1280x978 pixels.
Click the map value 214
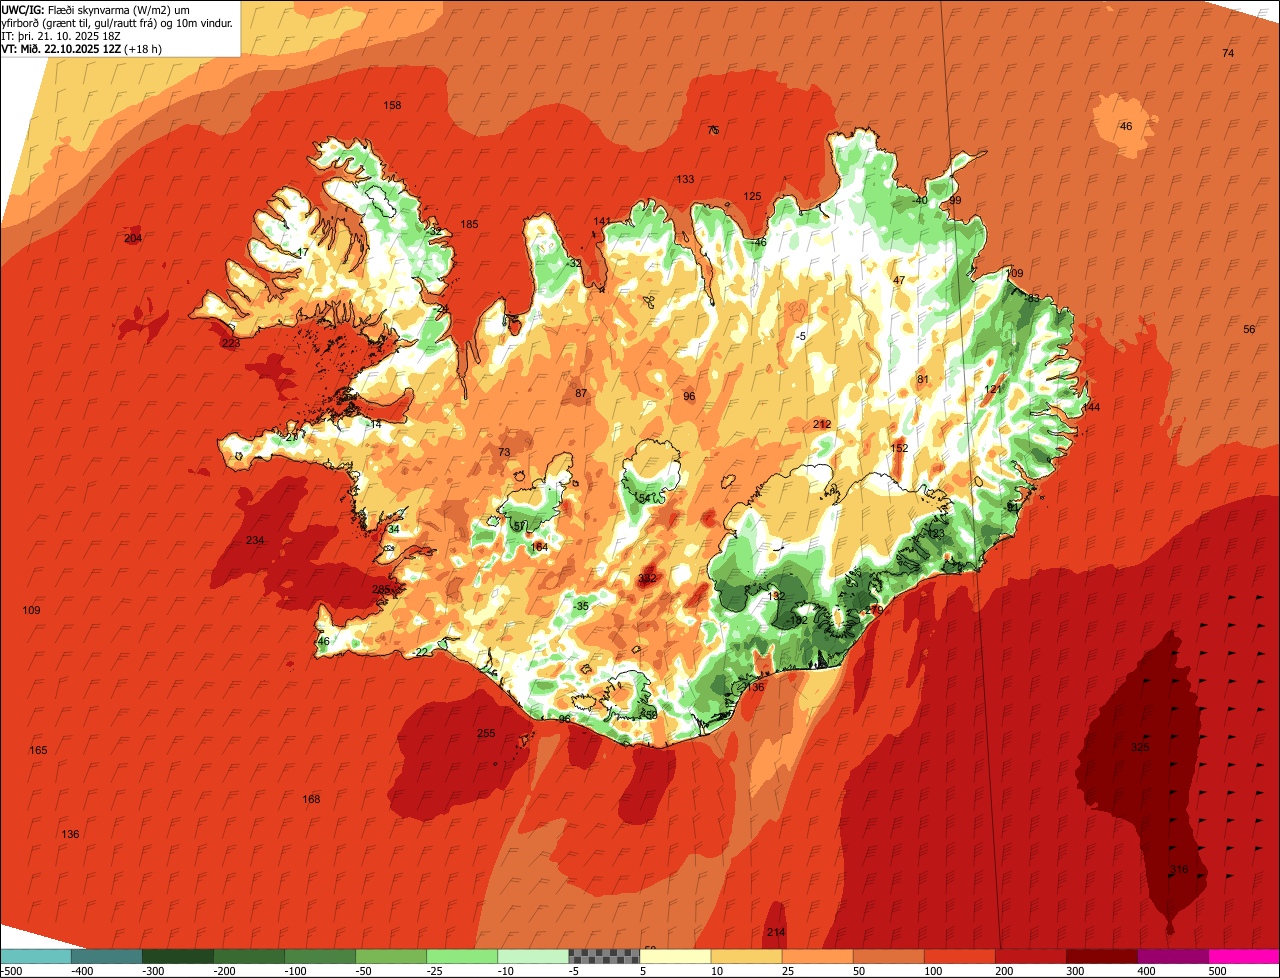(x=776, y=932)
